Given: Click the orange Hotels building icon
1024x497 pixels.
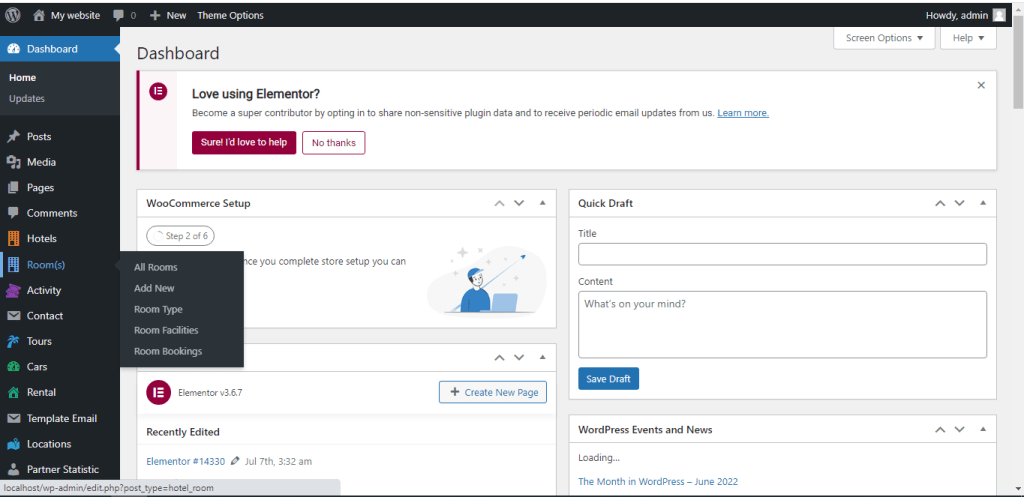Looking at the screenshot, I should point(13,238).
